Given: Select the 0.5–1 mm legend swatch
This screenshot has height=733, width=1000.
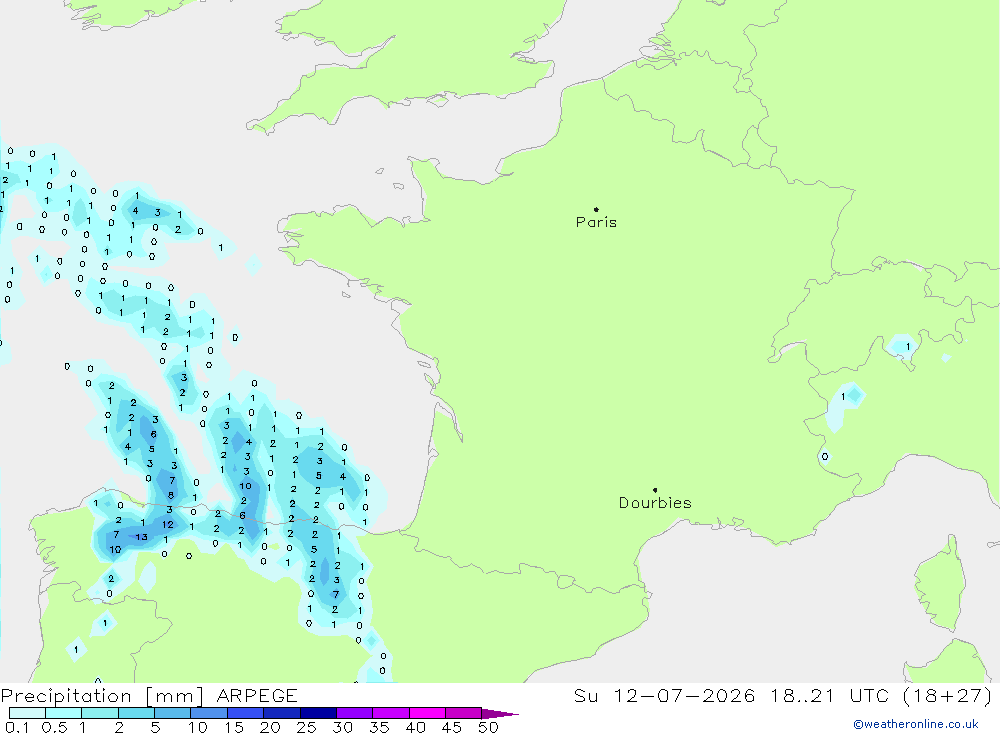Looking at the screenshot, I should [x=63, y=713].
